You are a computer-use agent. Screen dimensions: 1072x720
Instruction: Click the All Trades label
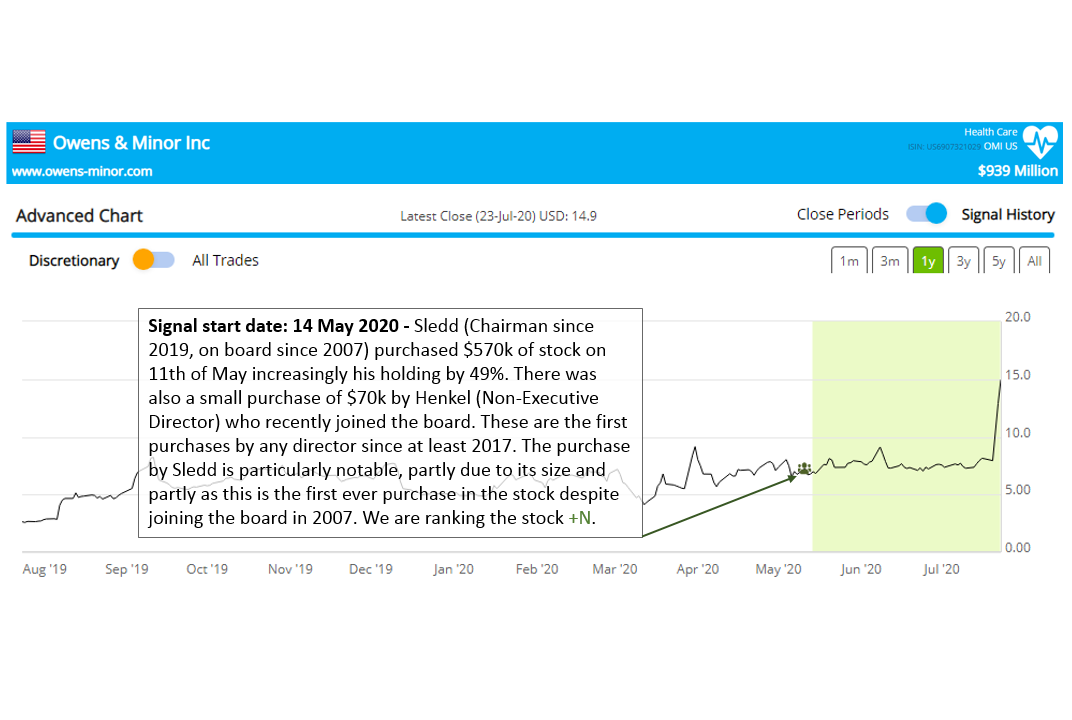pos(225,260)
